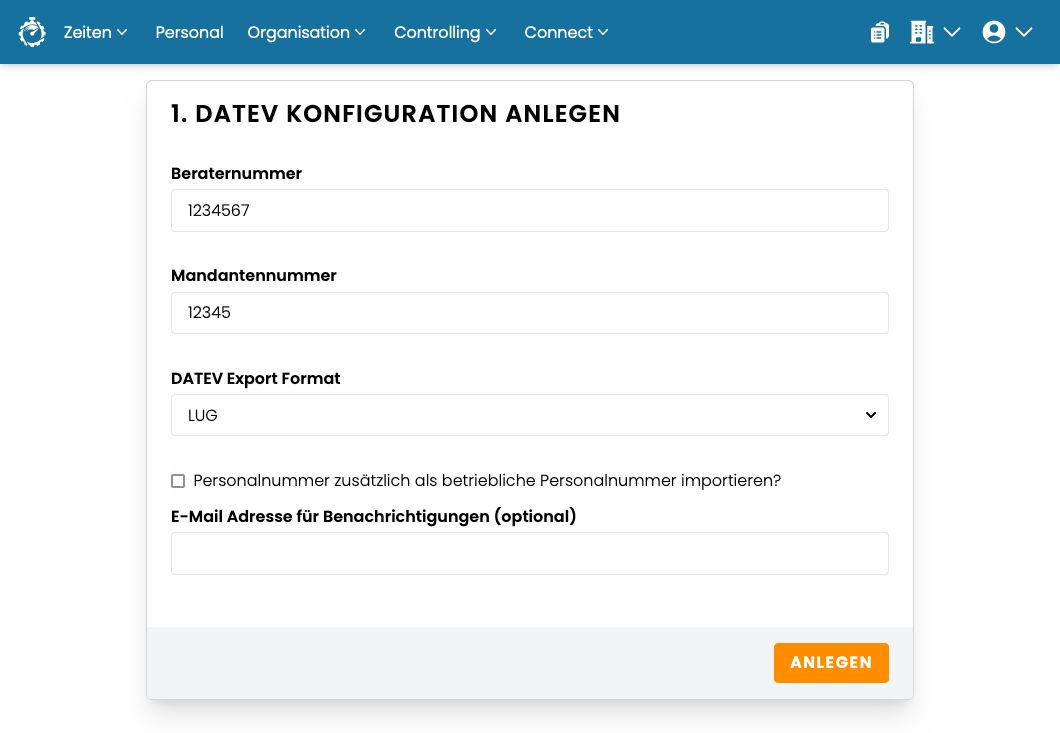
Task: Click the 'Mandantennummer' label text
Action: point(254,275)
